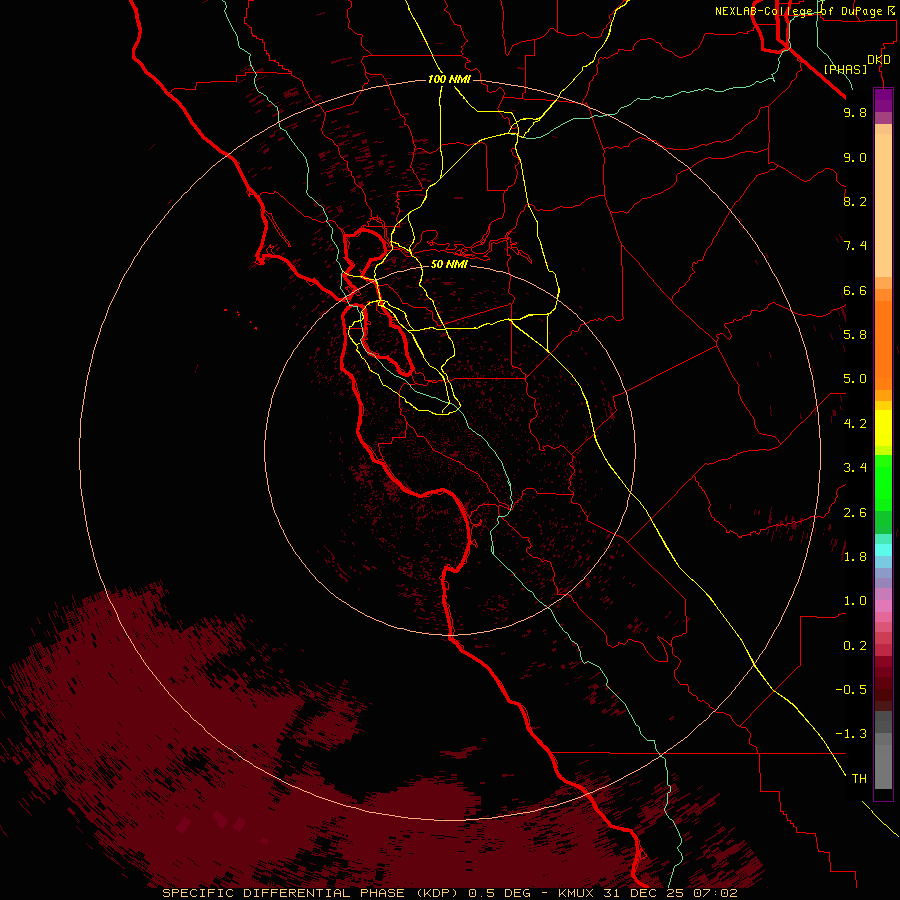900x900 pixels.
Task: Click the pink band of the color bar
Action: click(883, 606)
